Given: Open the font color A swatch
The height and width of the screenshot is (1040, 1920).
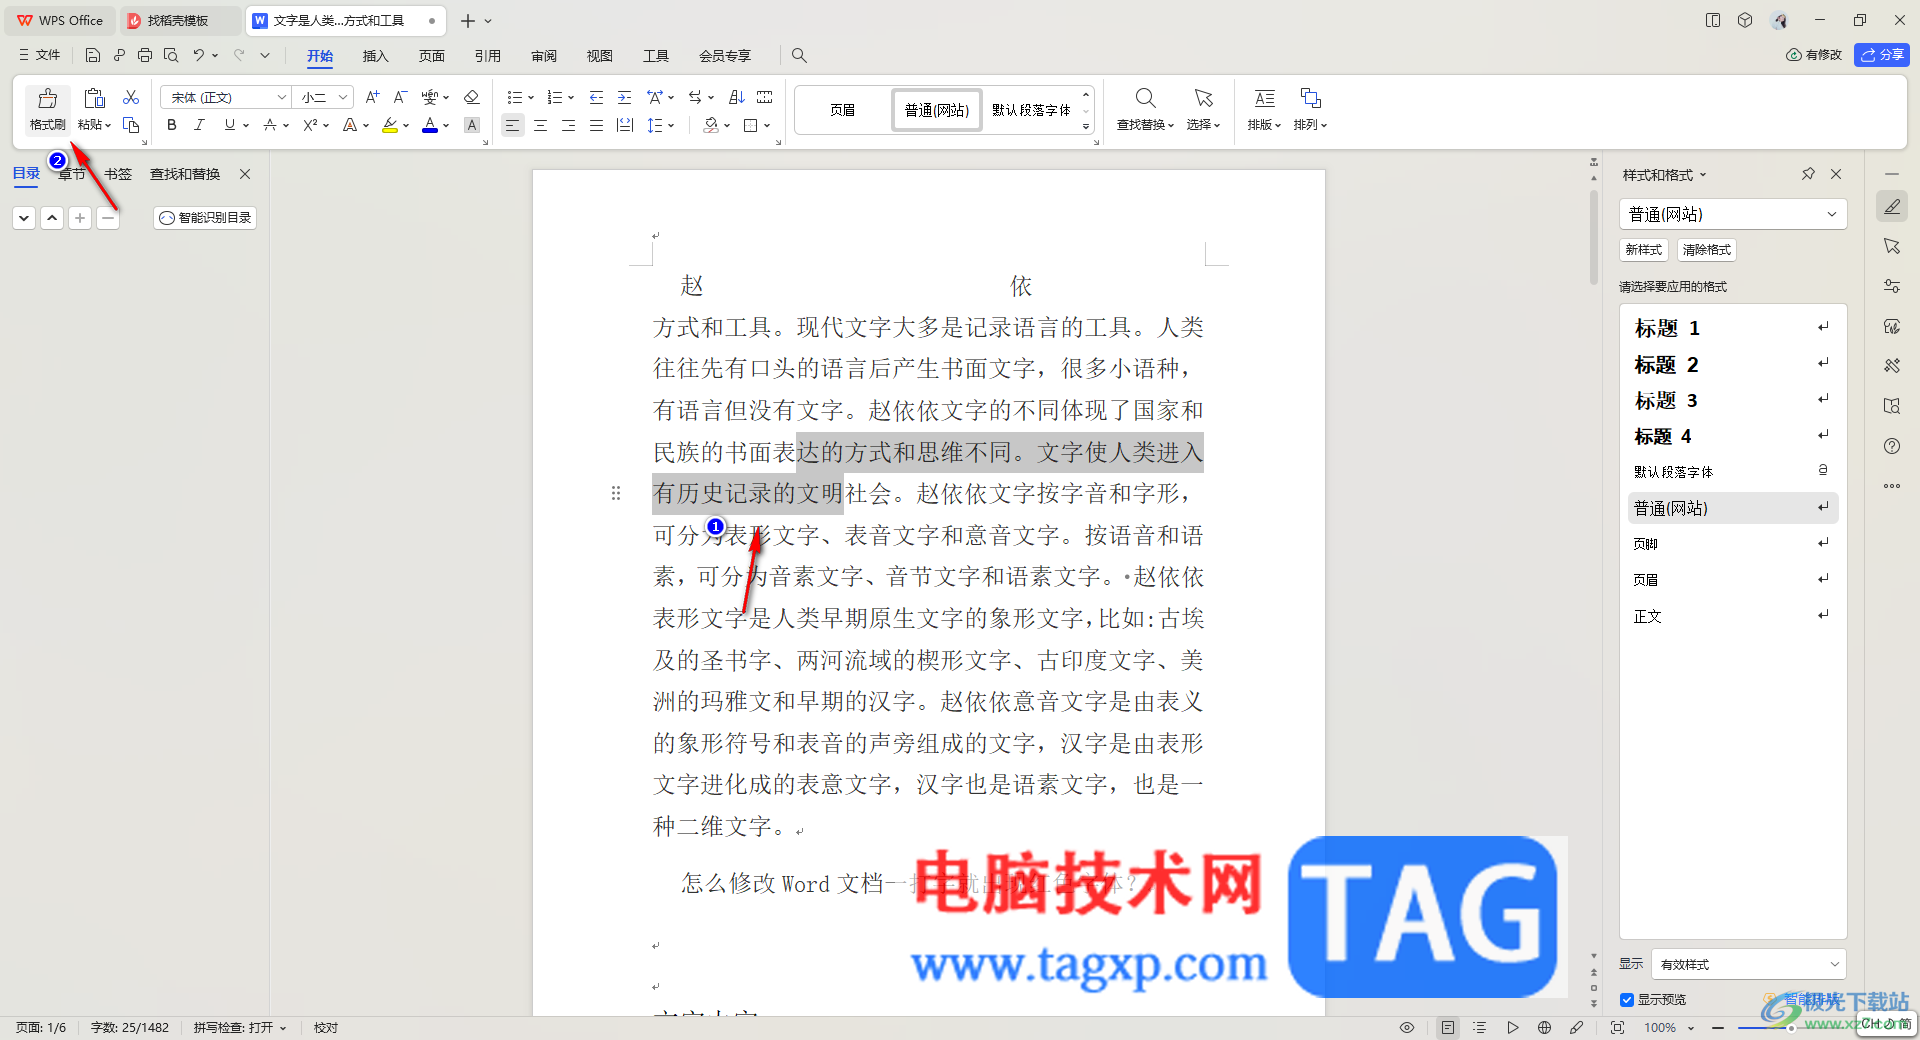Looking at the screenshot, I should (430, 125).
